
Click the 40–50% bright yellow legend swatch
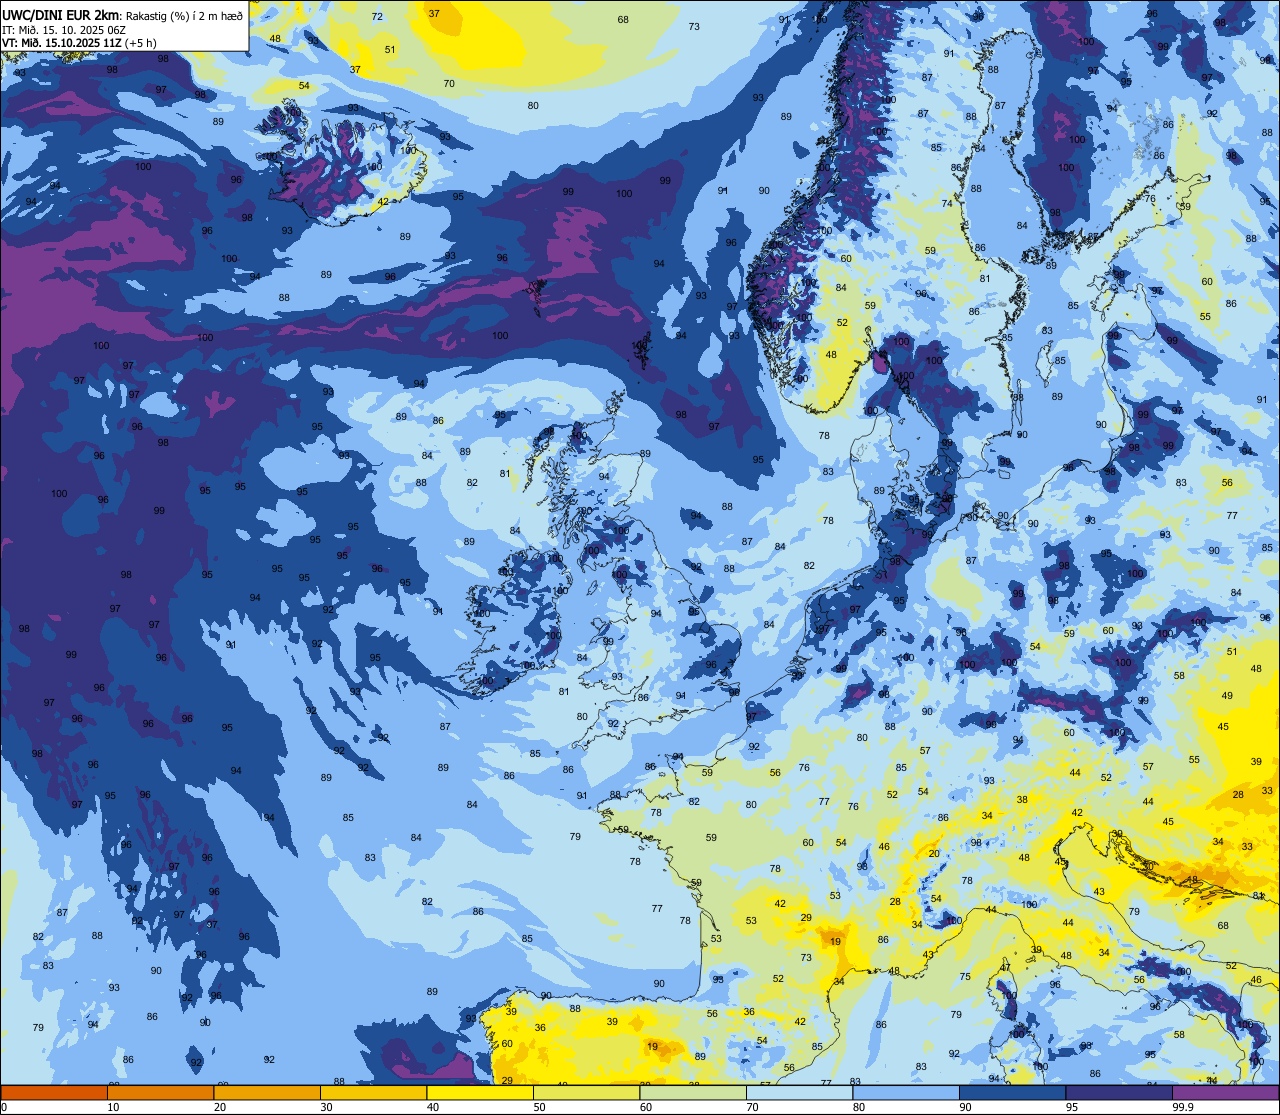[x=480, y=1093]
